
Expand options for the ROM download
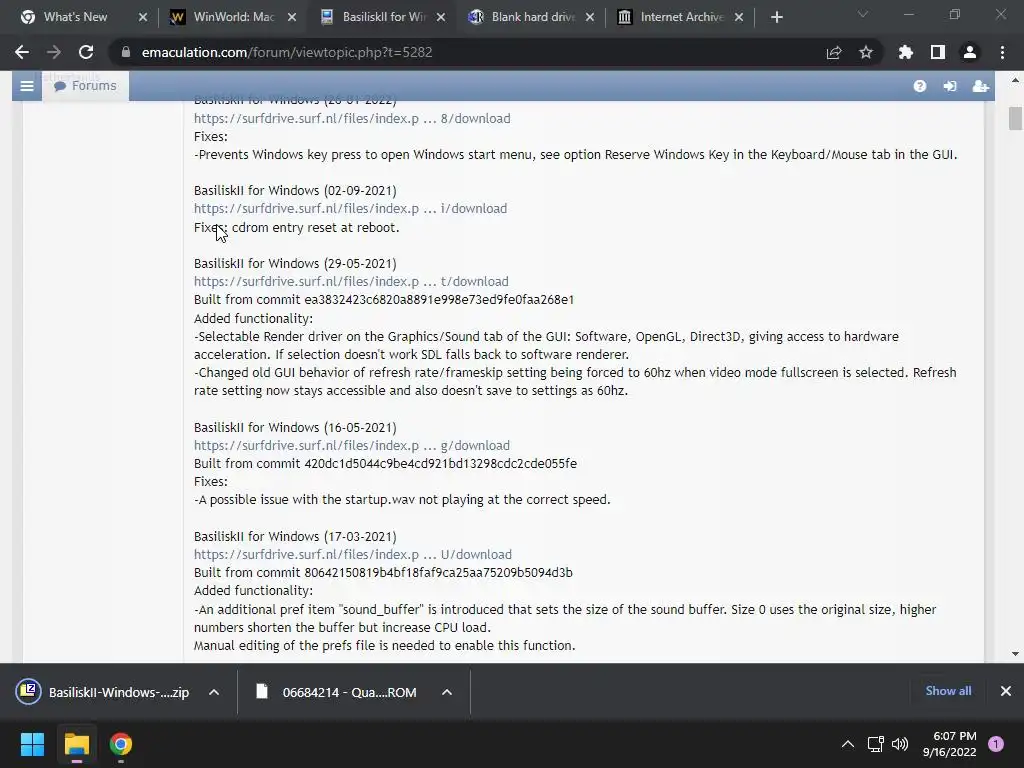coord(447,692)
